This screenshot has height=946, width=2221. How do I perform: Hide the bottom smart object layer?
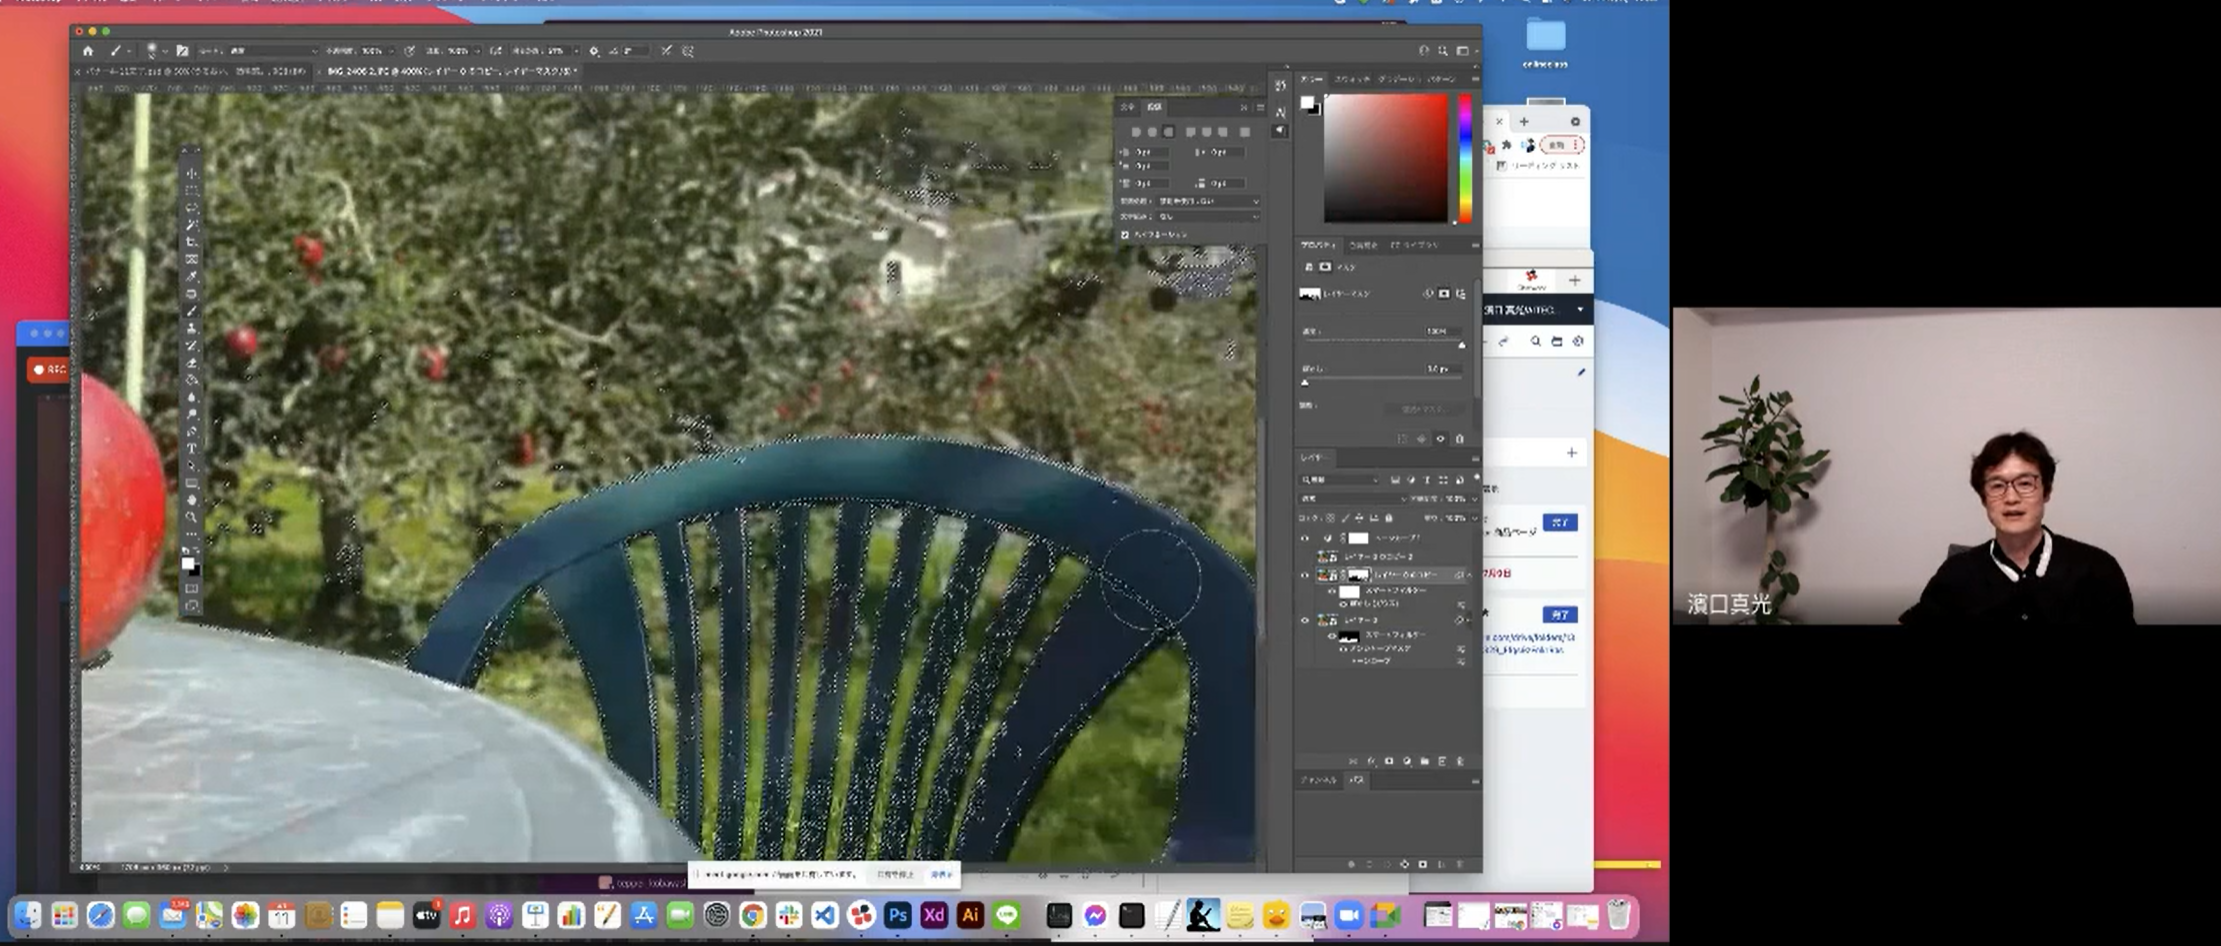1304,620
